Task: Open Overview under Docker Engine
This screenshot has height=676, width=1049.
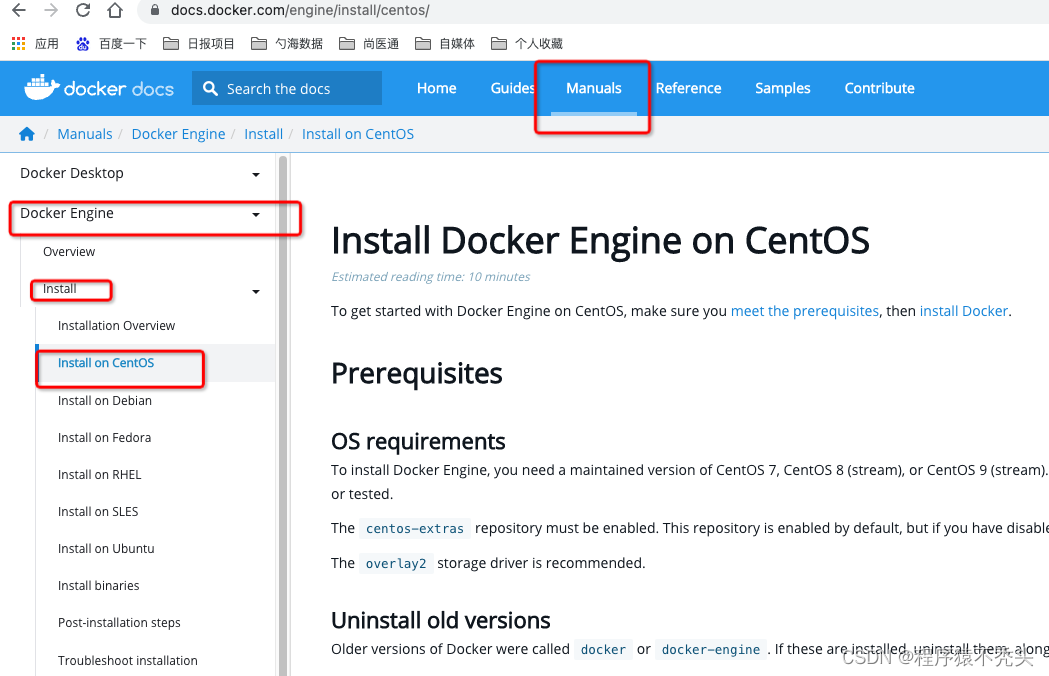Action: tap(69, 252)
